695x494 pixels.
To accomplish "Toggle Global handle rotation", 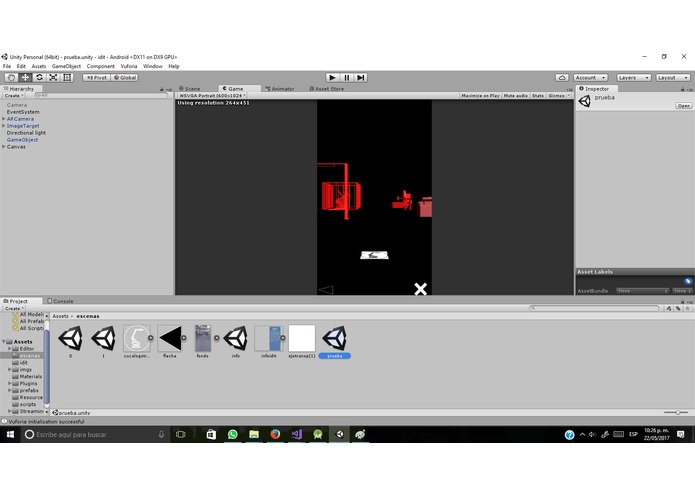I will click(125, 78).
